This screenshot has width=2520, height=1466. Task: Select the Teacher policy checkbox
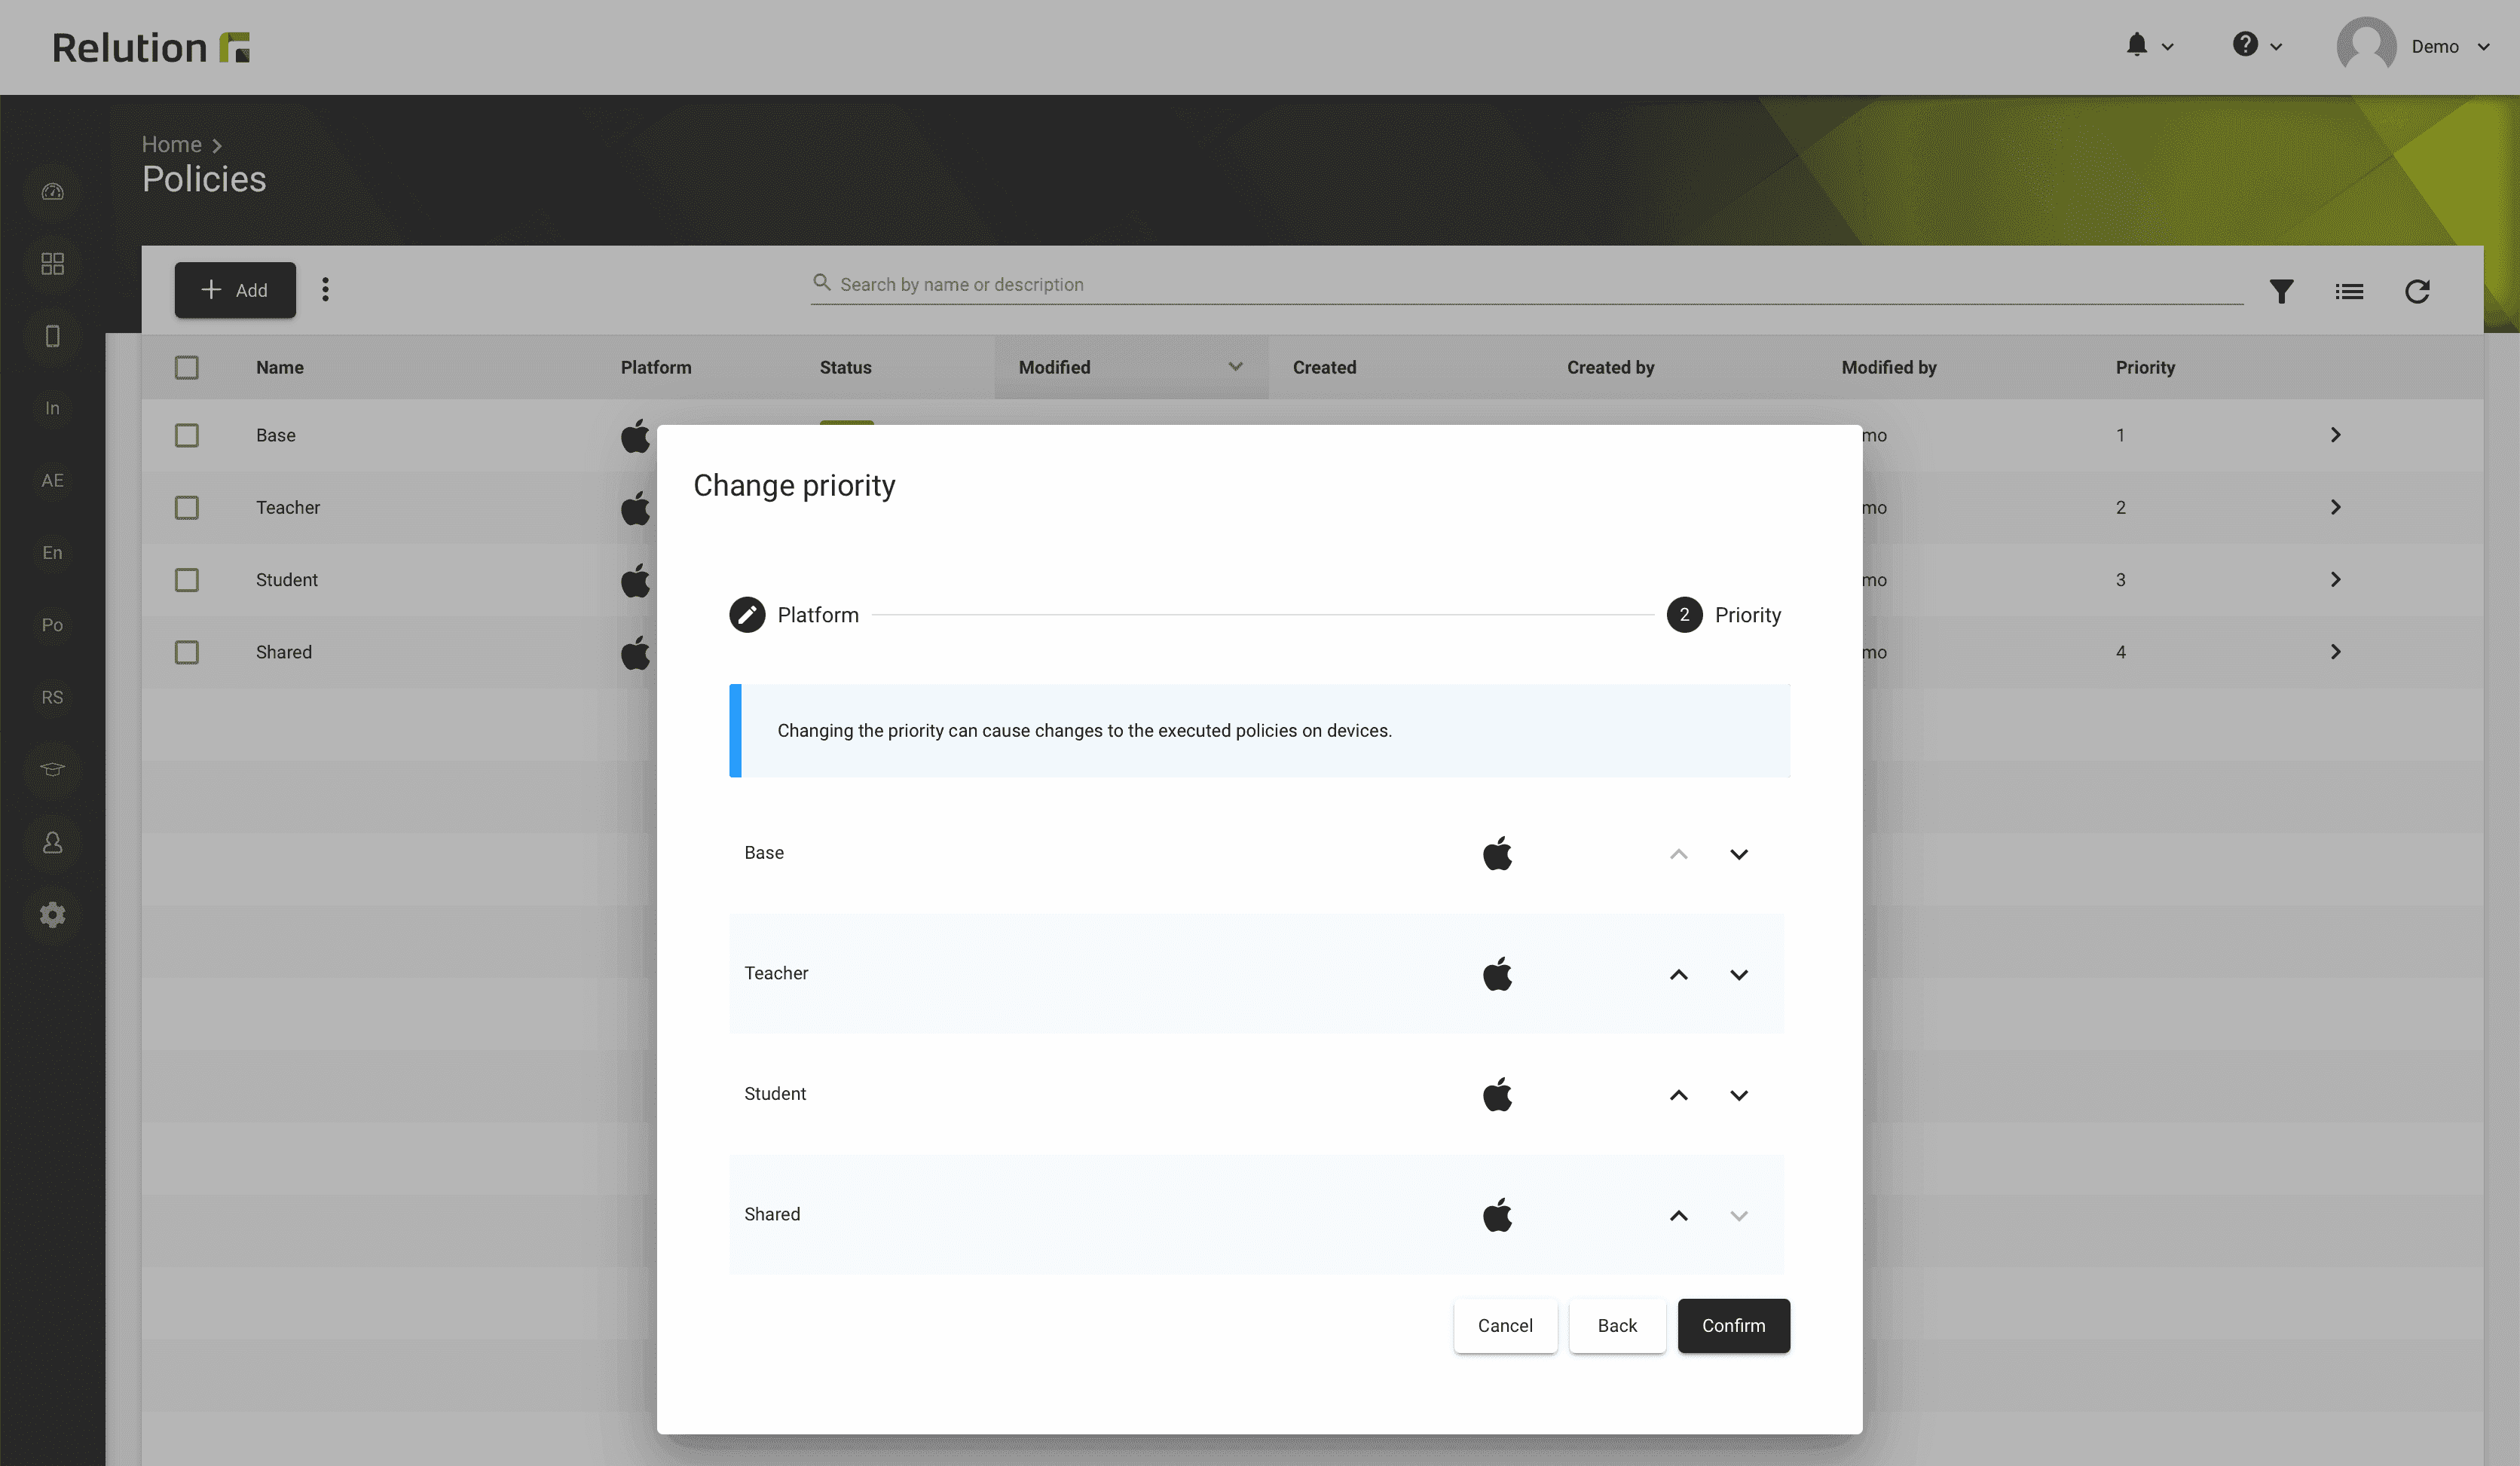tap(187, 508)
